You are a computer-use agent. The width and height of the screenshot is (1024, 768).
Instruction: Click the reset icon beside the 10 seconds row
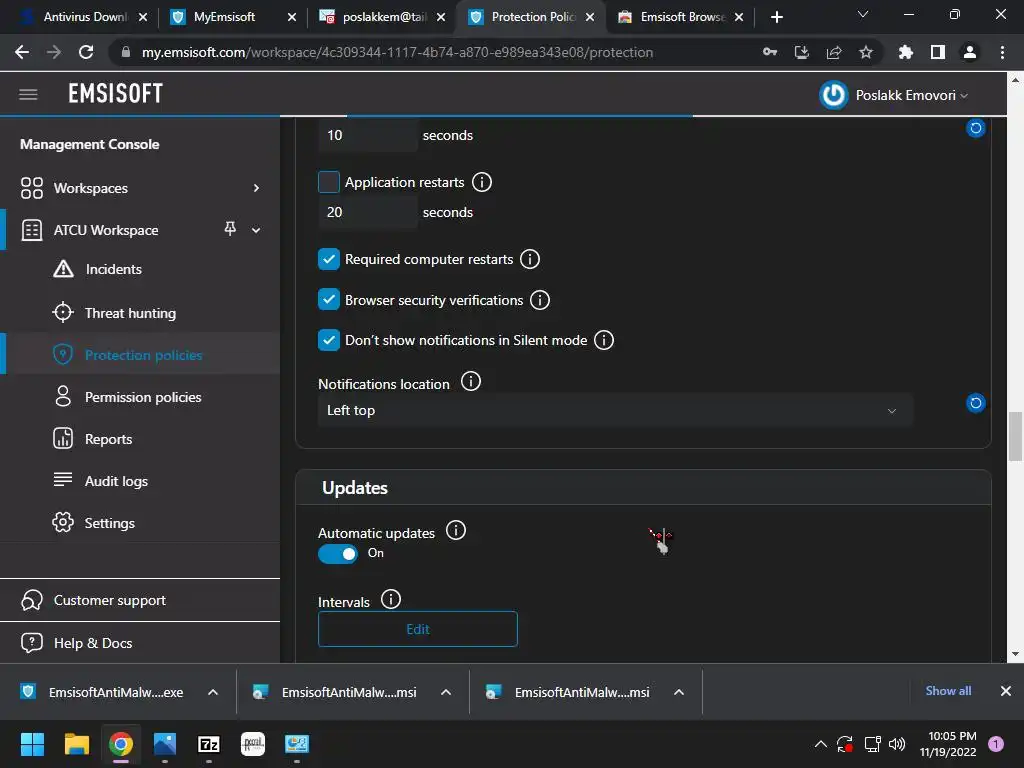(x=976, y=128)
